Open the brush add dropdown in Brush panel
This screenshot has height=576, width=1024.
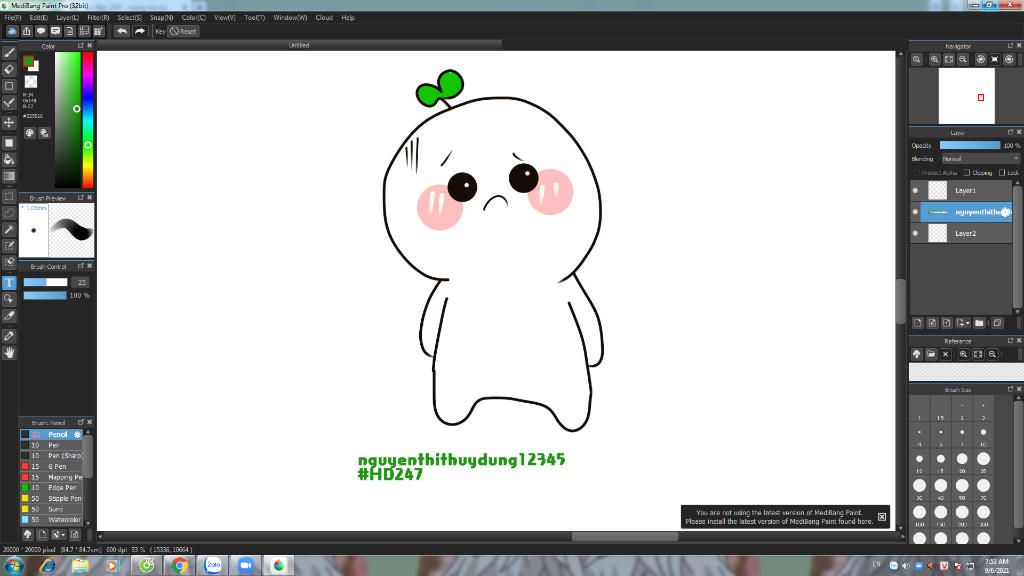(x=63, y=534)
